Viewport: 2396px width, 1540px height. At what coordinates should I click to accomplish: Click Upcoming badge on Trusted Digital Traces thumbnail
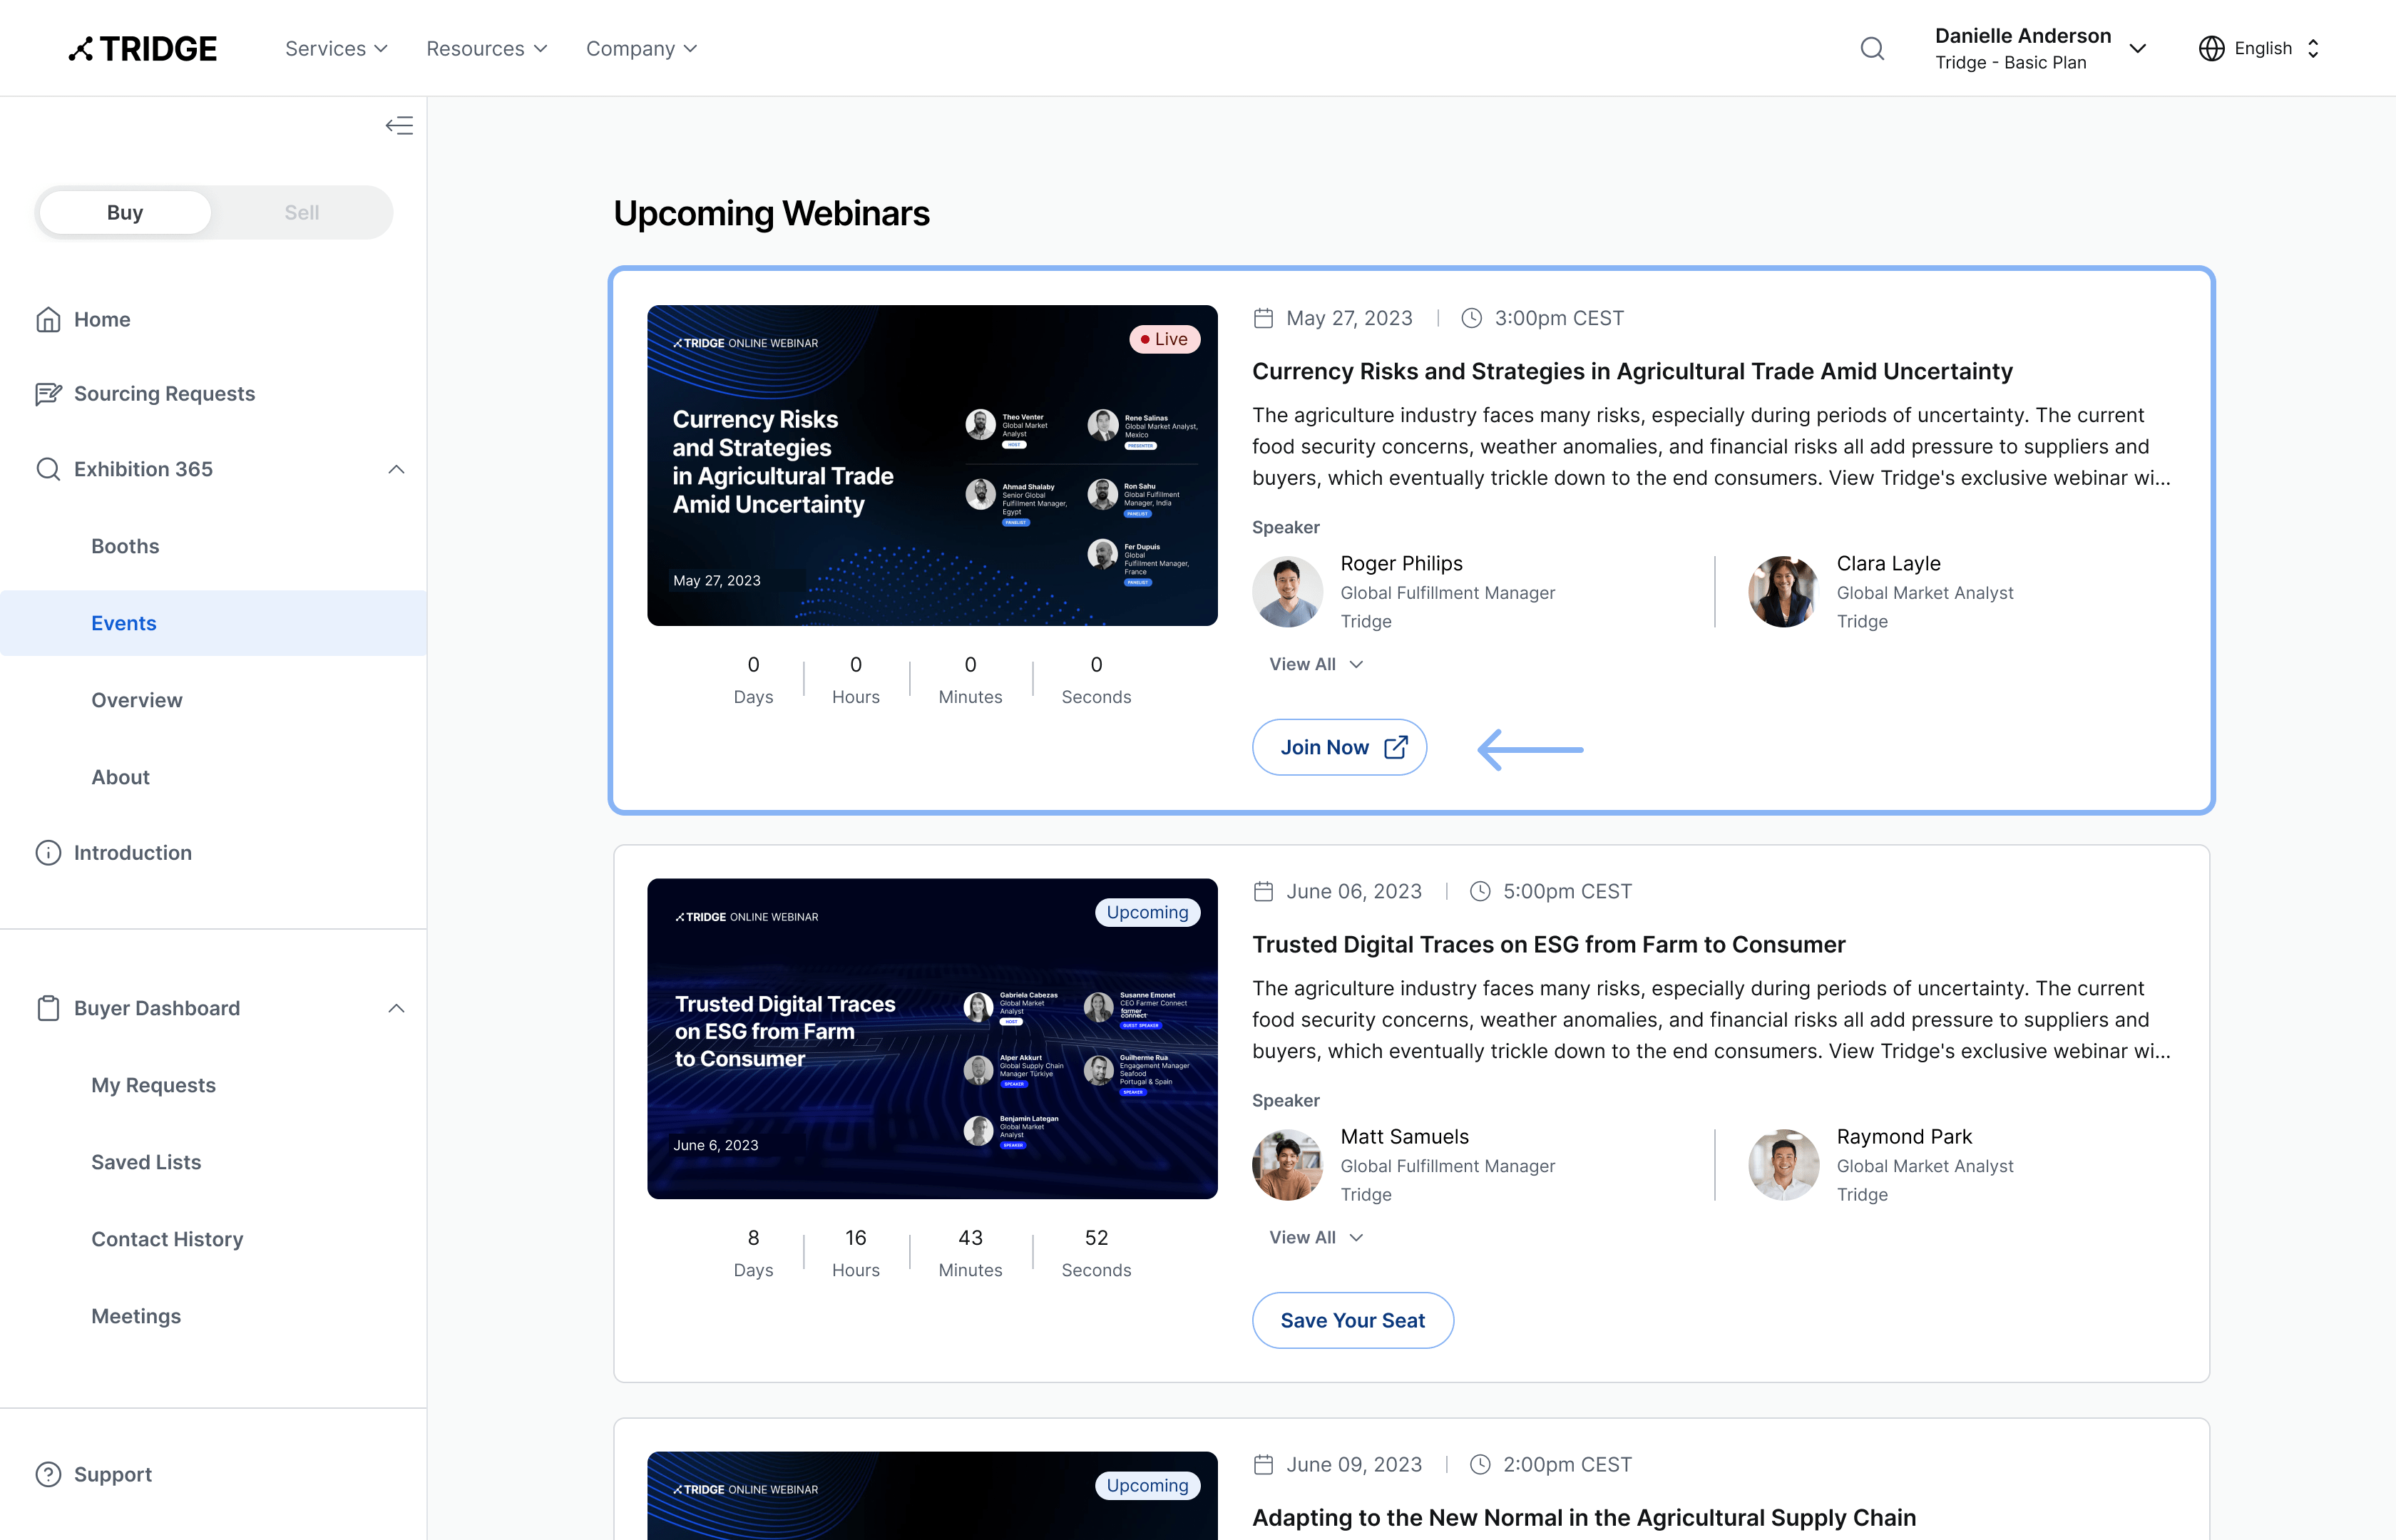pos(1147,912)
